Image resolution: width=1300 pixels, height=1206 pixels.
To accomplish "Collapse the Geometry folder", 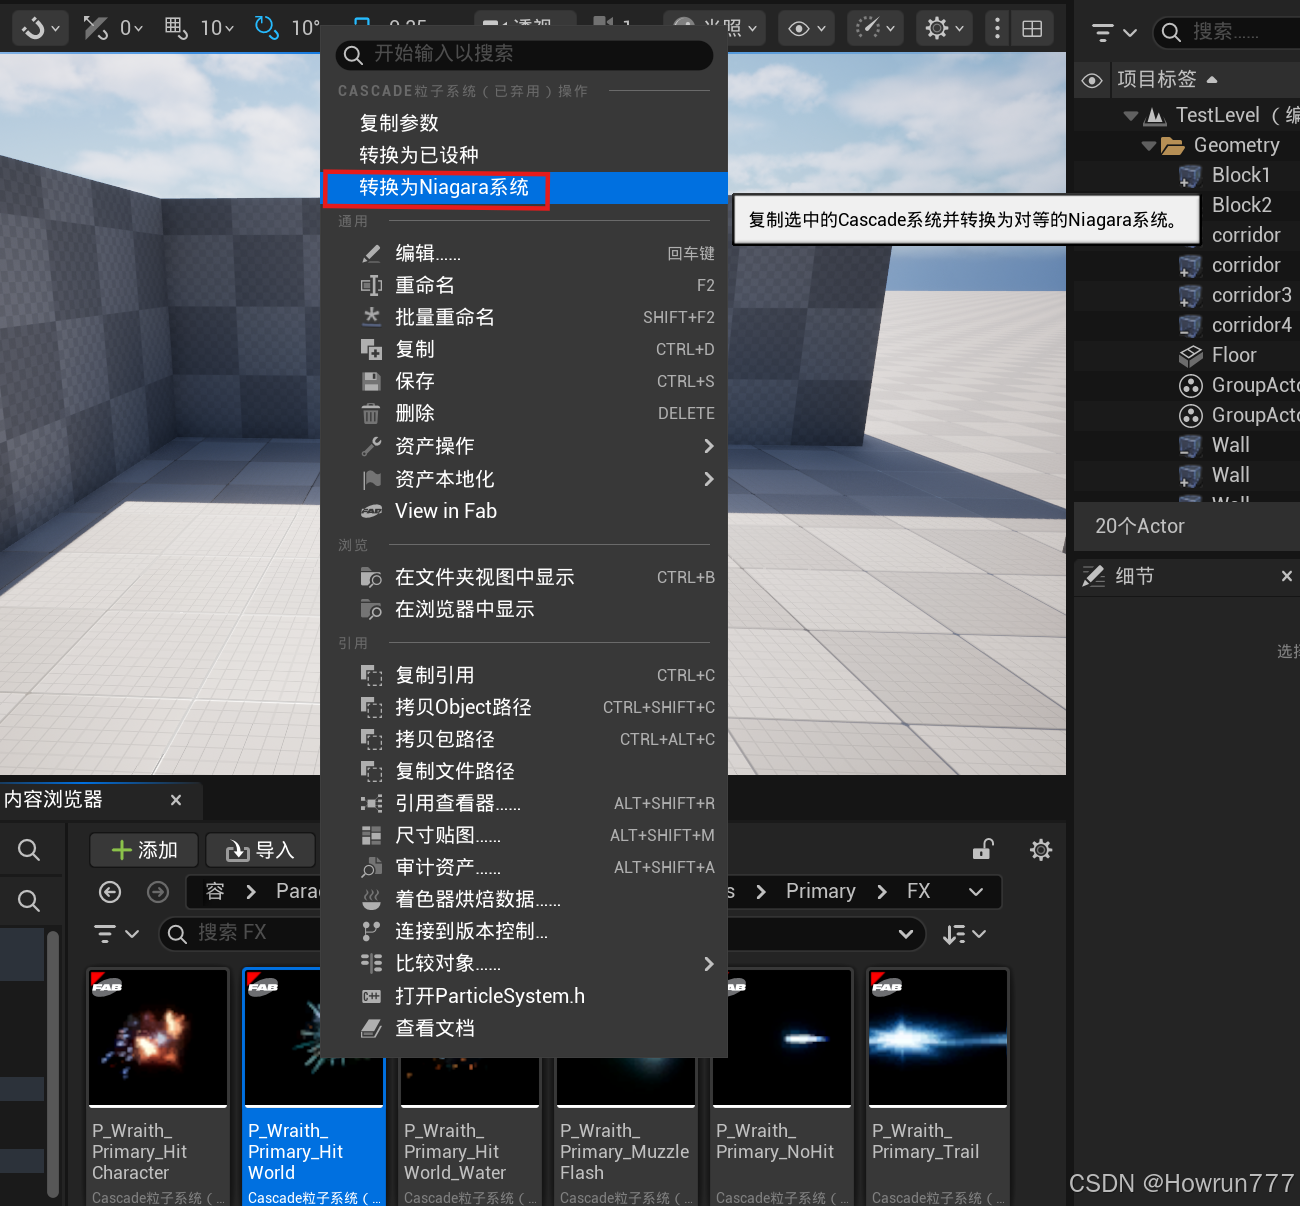I will (x=1149, y=146).
